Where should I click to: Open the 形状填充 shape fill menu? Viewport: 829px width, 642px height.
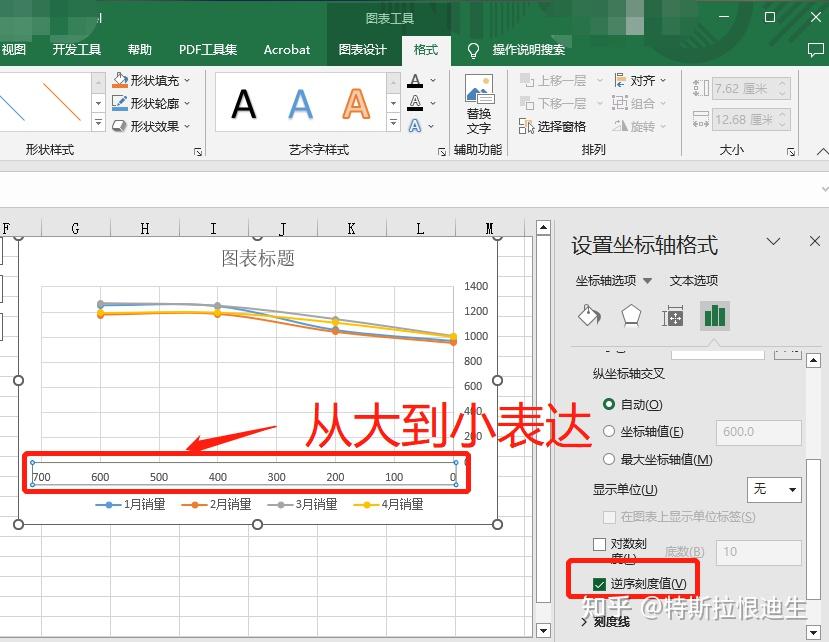151,80
